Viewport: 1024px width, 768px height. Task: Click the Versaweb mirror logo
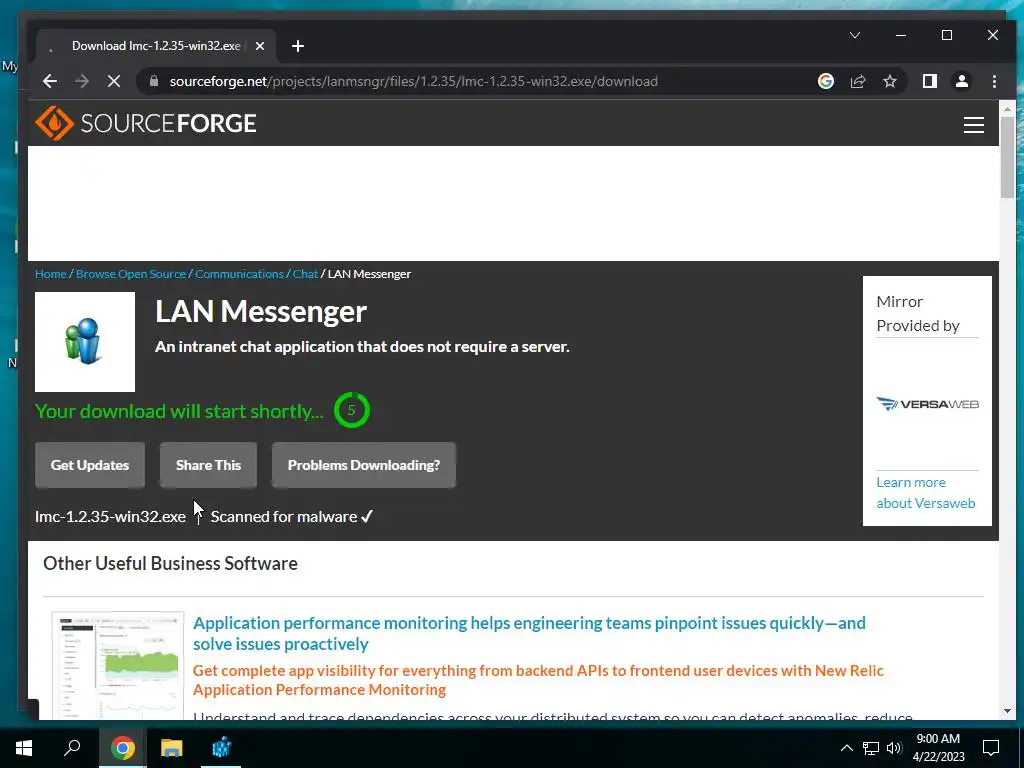coord(927,404)
